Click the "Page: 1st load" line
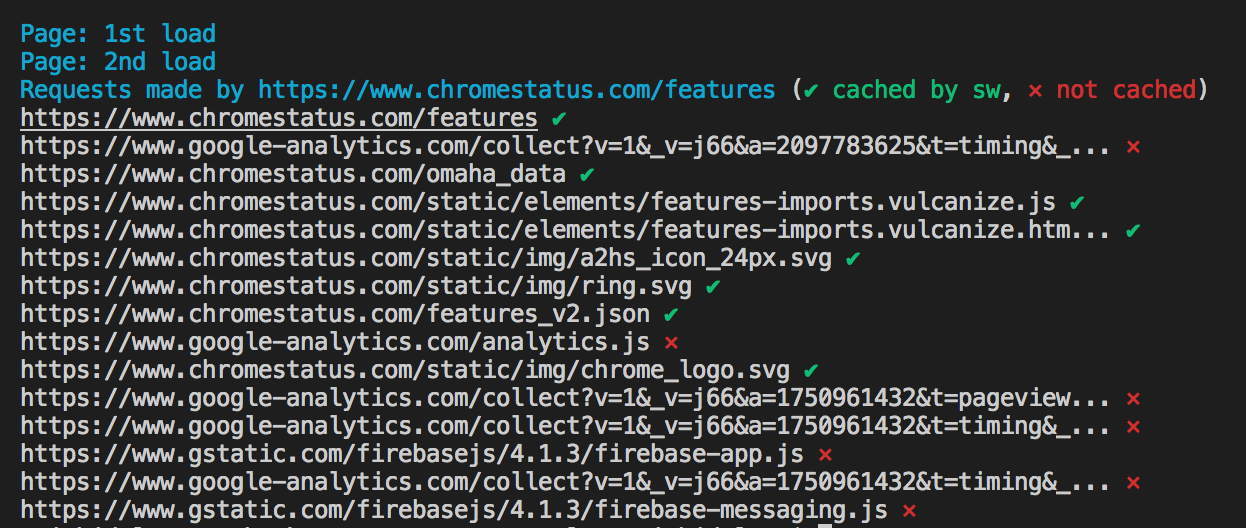Image resolution: width=1246 pixels, height=528 pixels. click(x=118, y=34)
